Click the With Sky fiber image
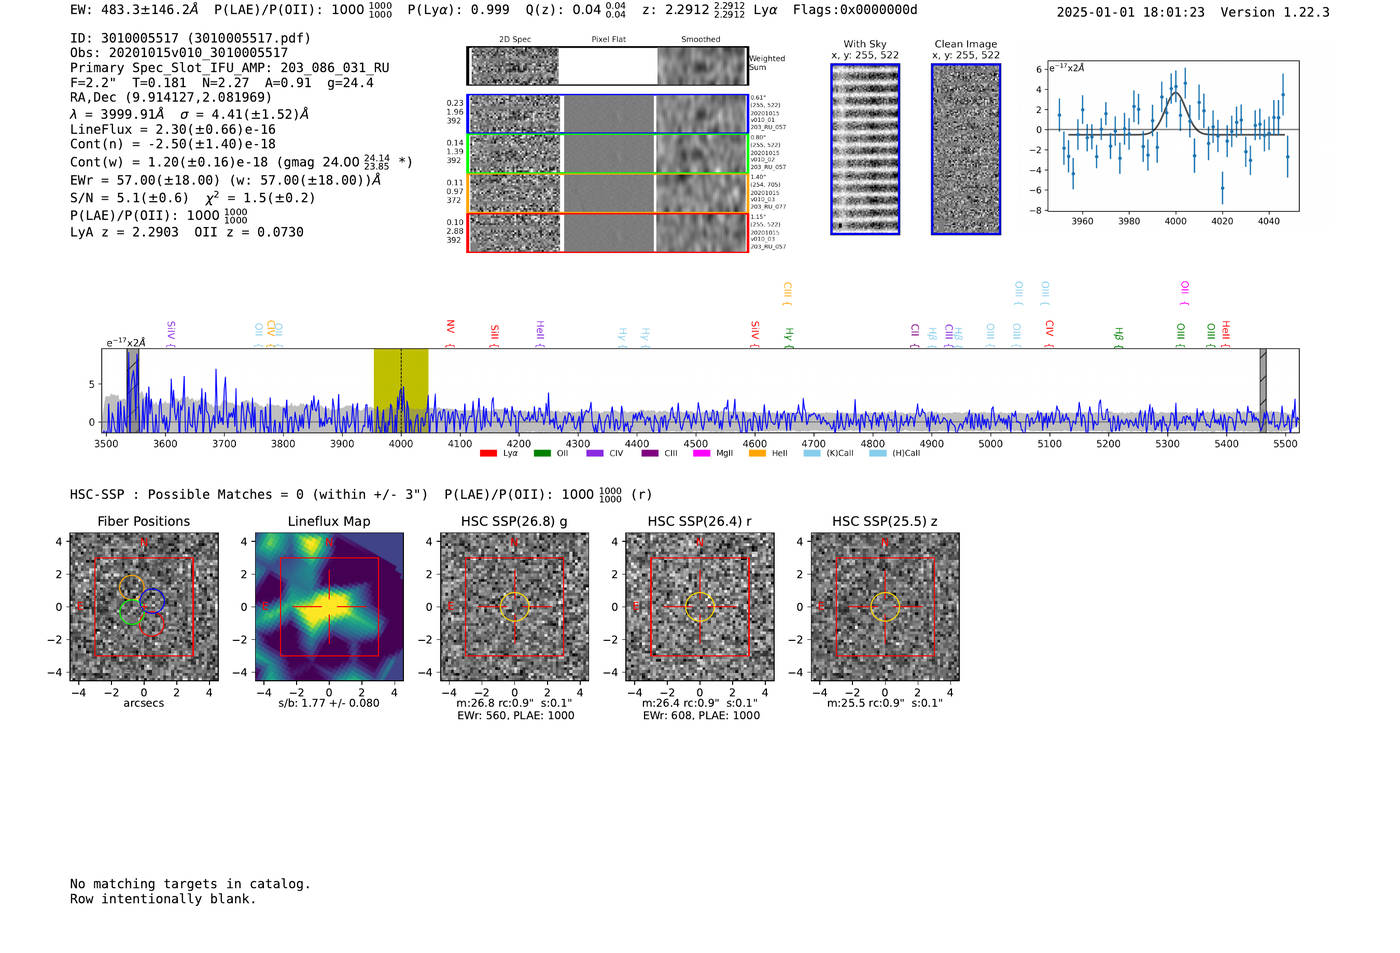This screenshot has width=1400, height=953. coord(865,149)
